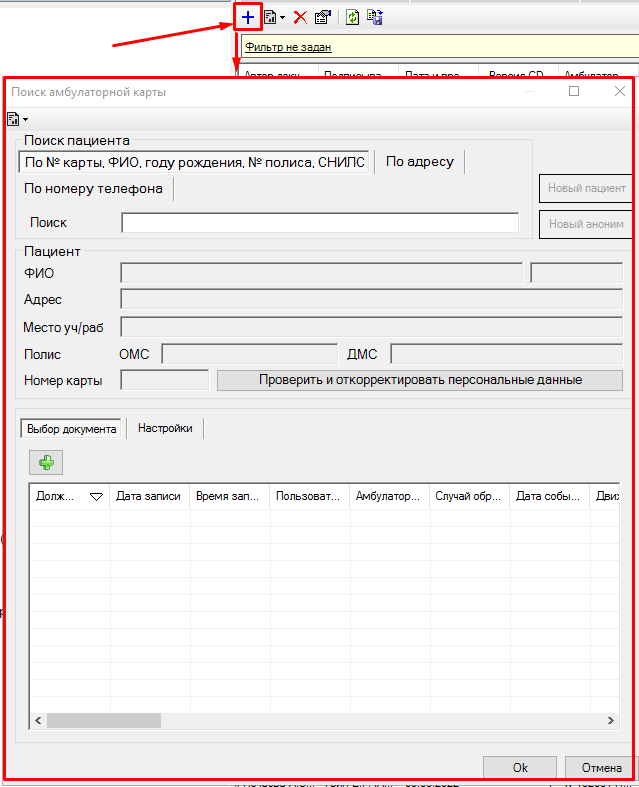Switch to the По адресу search tab
Image resolution: width=639 pixels, height=787 pixels.
pos(420,162)
